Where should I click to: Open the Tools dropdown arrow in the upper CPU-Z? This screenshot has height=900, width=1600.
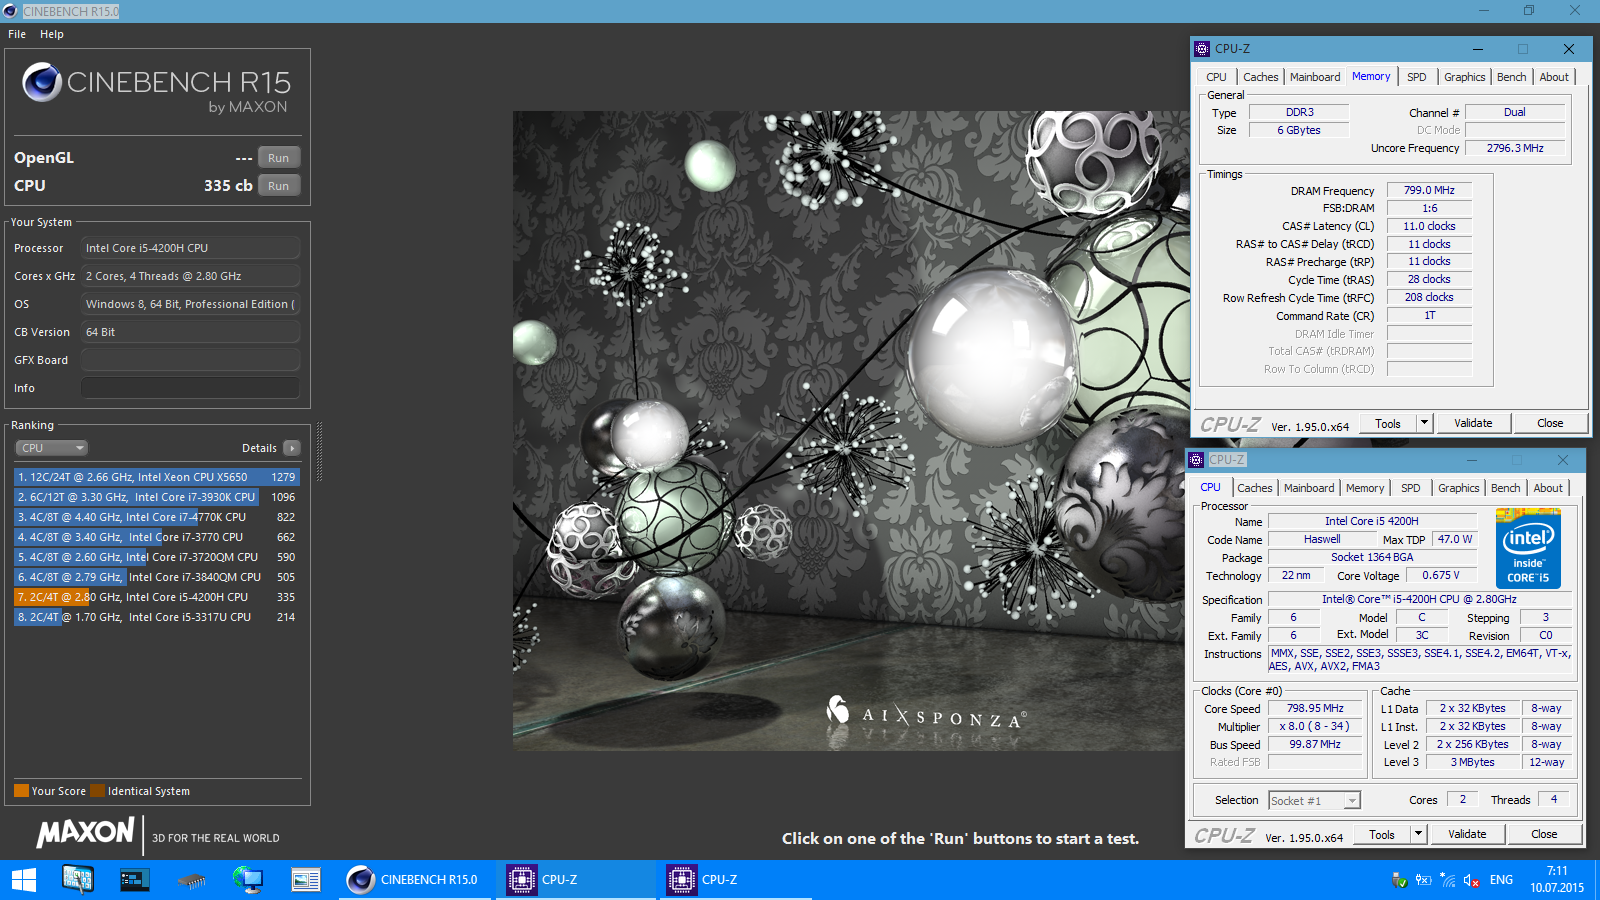point(1424,423)
